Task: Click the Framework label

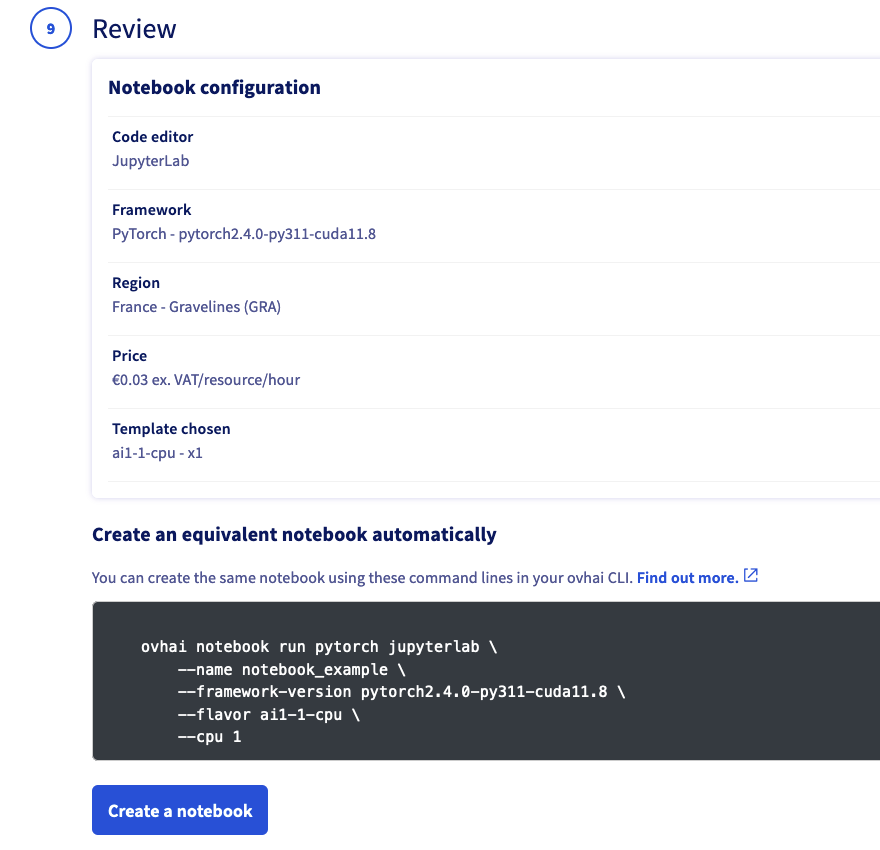Action: click(x=151, y=210)
